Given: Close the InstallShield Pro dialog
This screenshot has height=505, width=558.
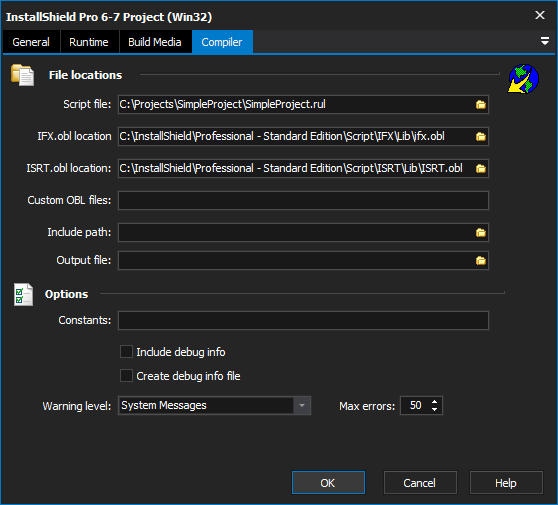Looking at the screenshot, I should coord(540,15).
